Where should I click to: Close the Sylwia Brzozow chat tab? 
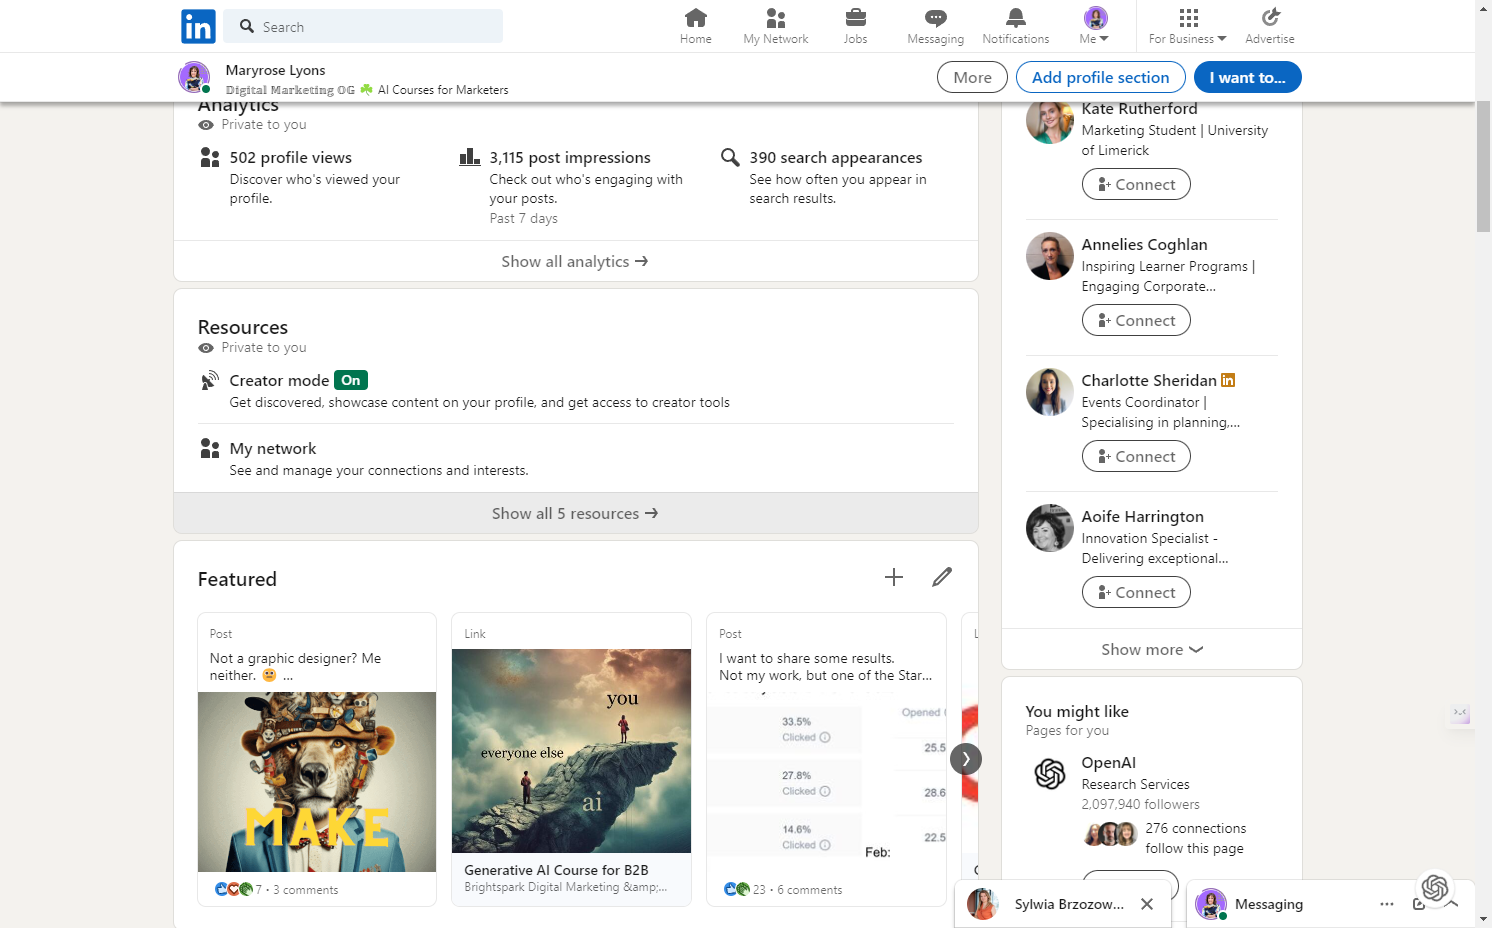click(1147, 904)
